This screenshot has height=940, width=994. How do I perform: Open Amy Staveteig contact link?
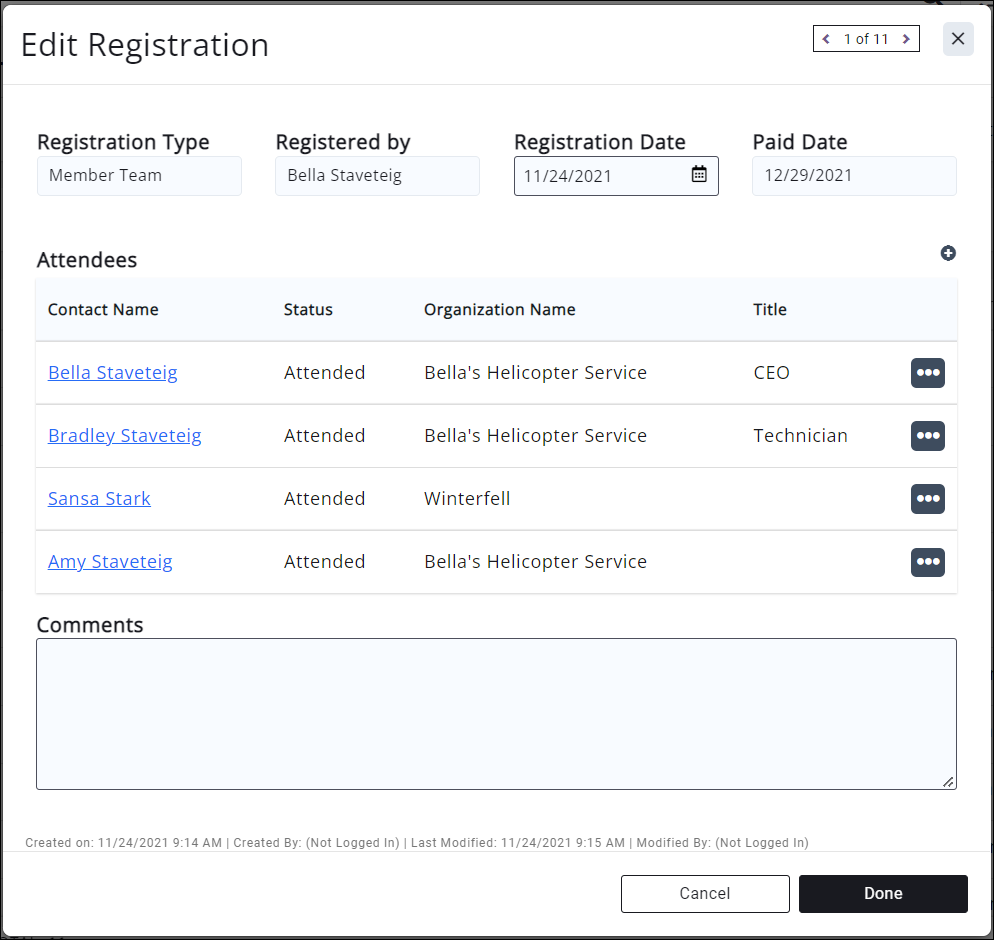pyautogui.click(x=110, y=562)
